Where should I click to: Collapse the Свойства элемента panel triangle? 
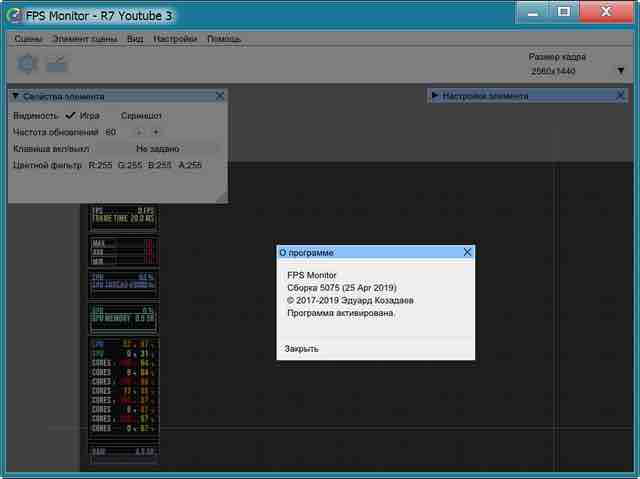16,96
